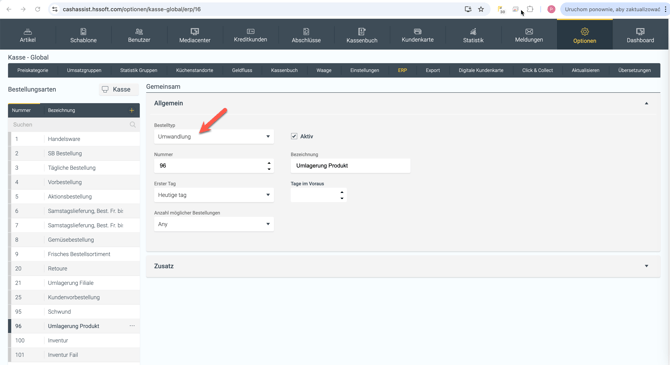Image resolution: width=670 pixels, height=365 pixels.
Task: Switch to the Waage tab
Action: (x=324, y=70)
